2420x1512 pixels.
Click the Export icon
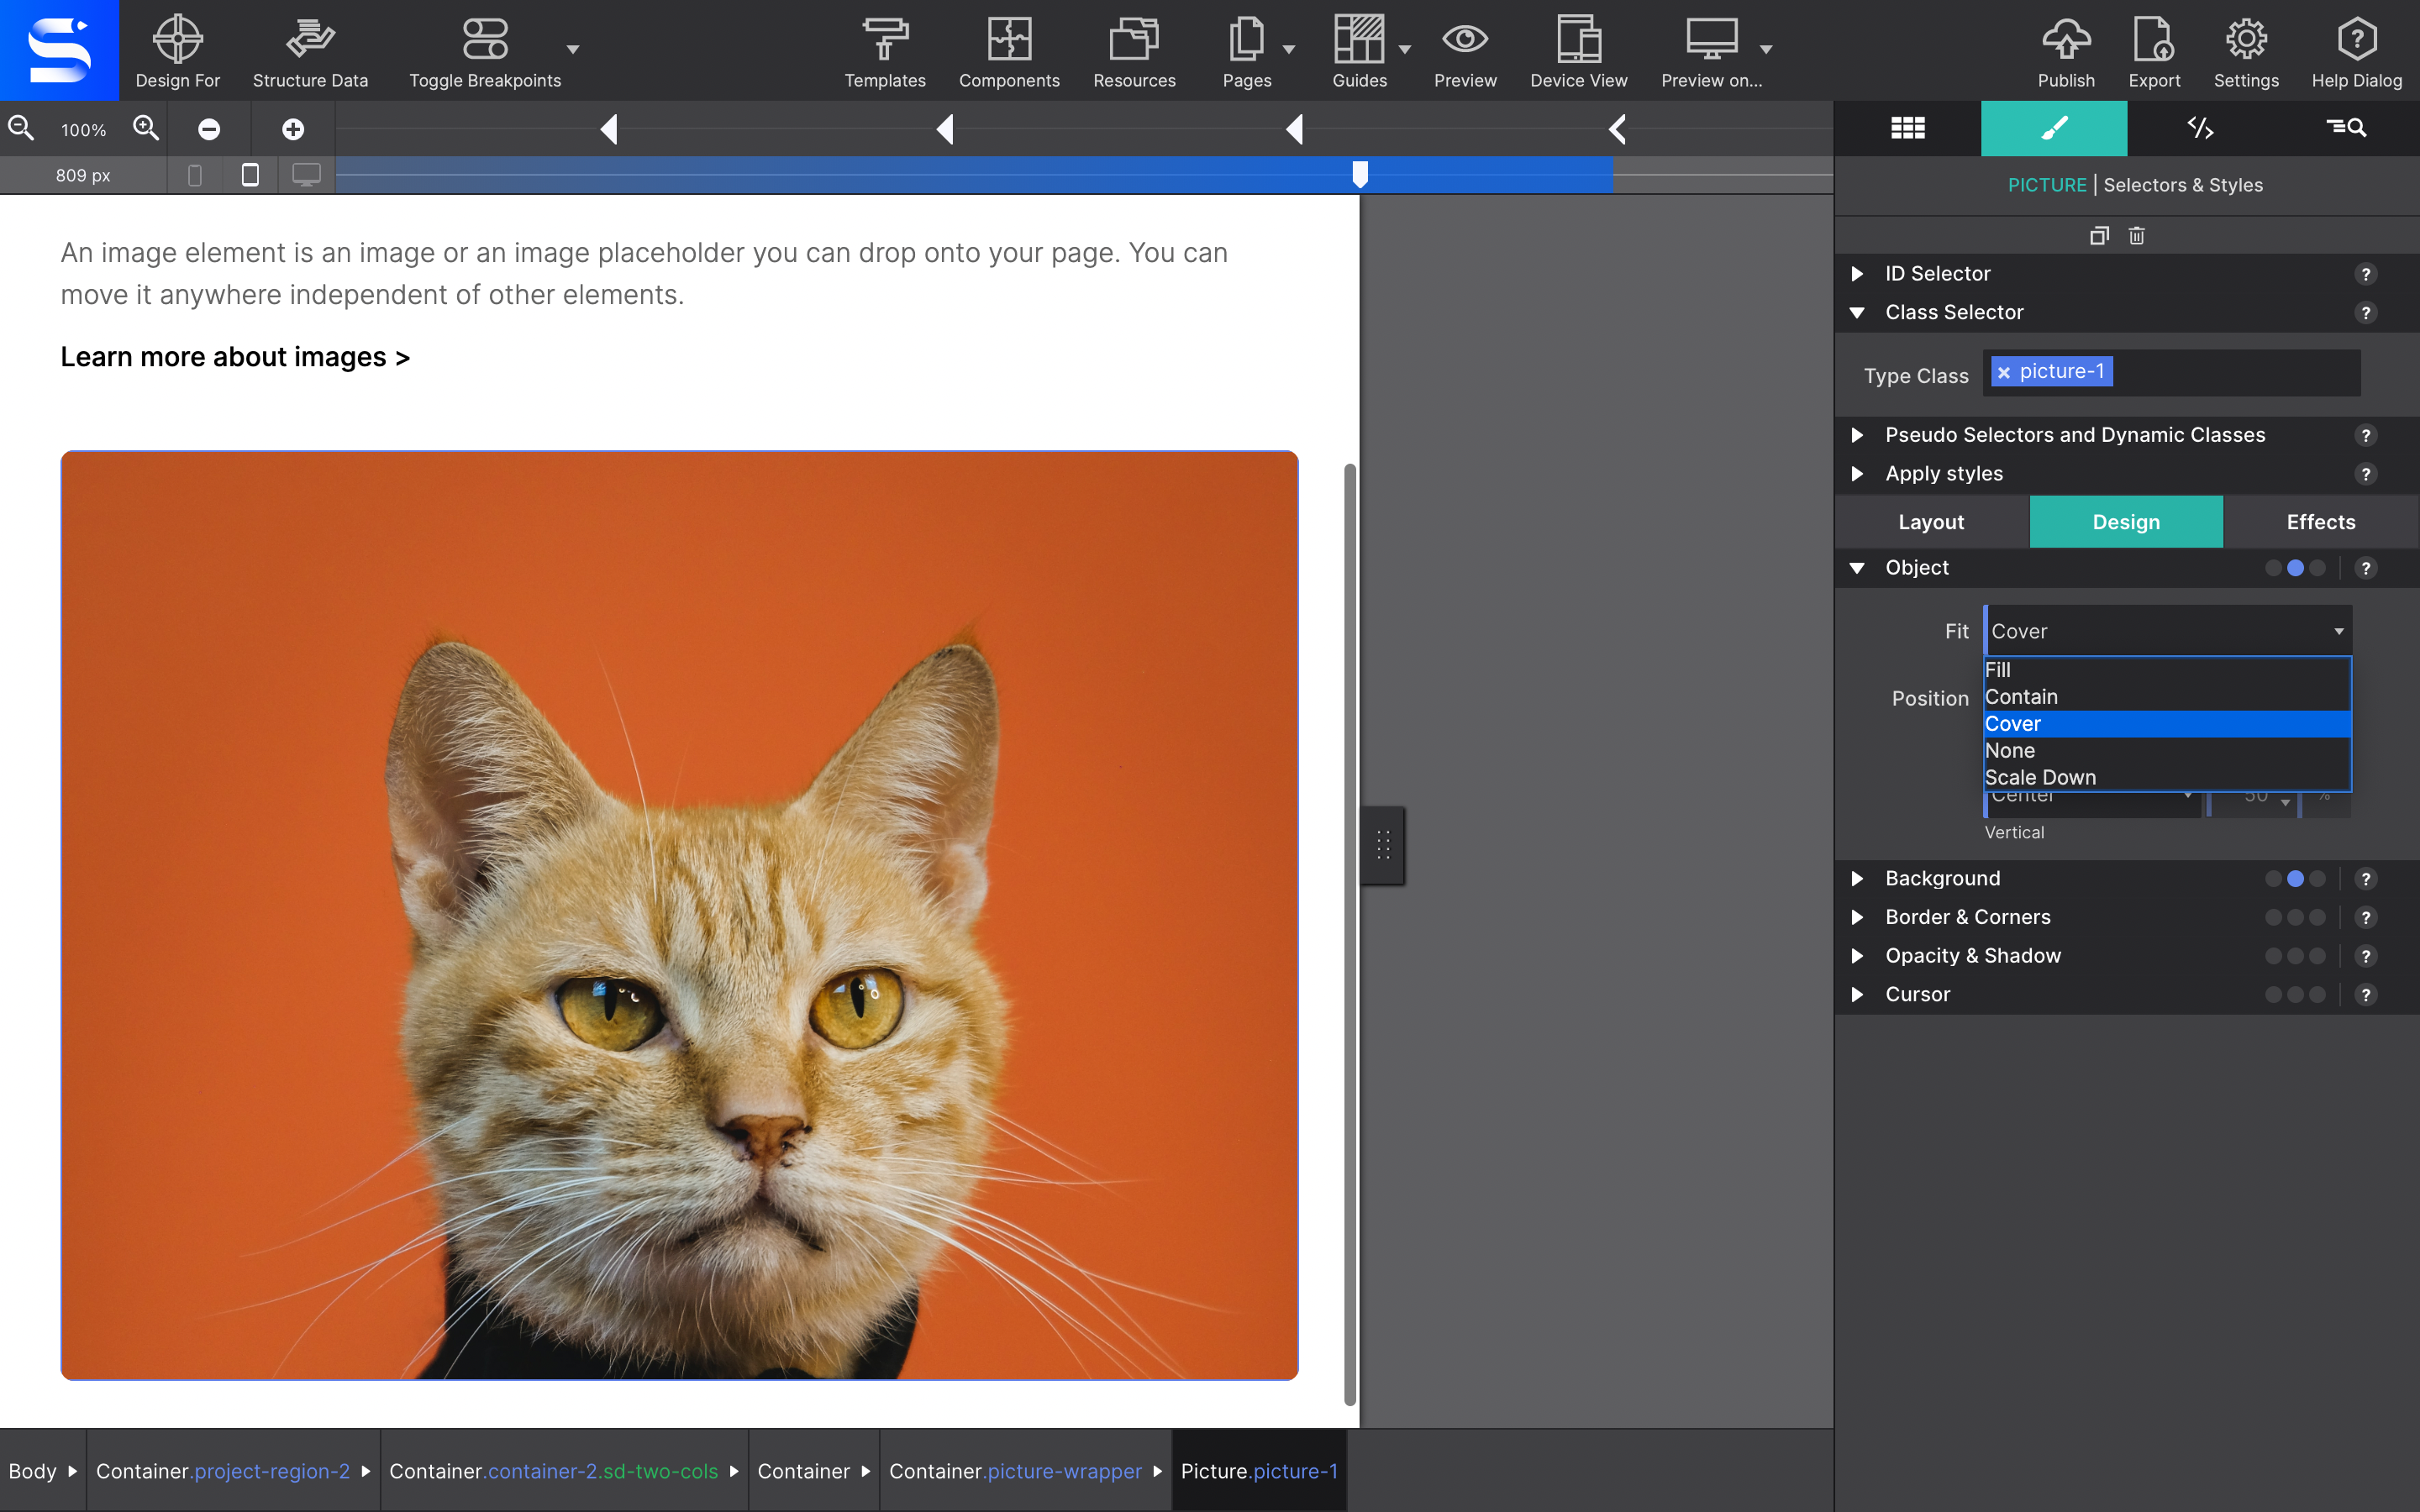tap(2154, 40)
